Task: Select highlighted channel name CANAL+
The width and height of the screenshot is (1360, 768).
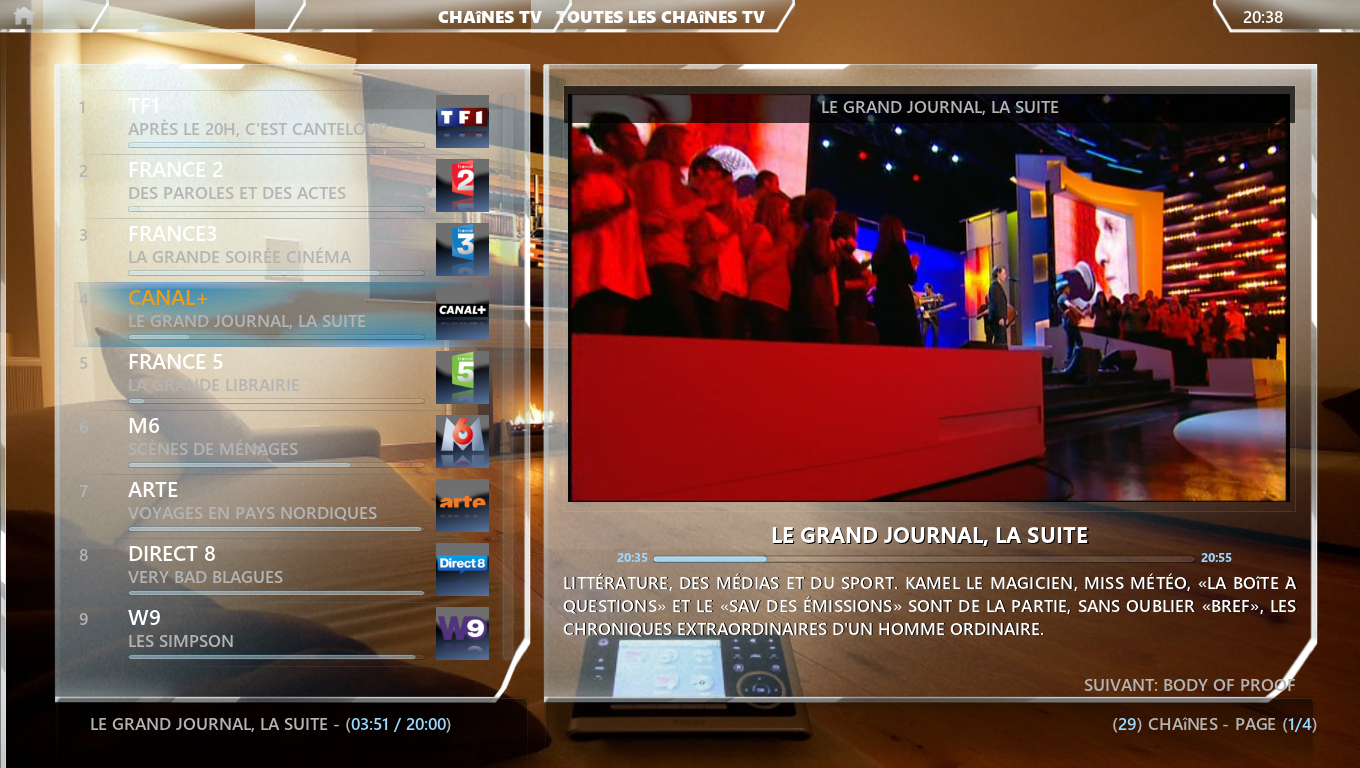Action: (x=167, y=298)
